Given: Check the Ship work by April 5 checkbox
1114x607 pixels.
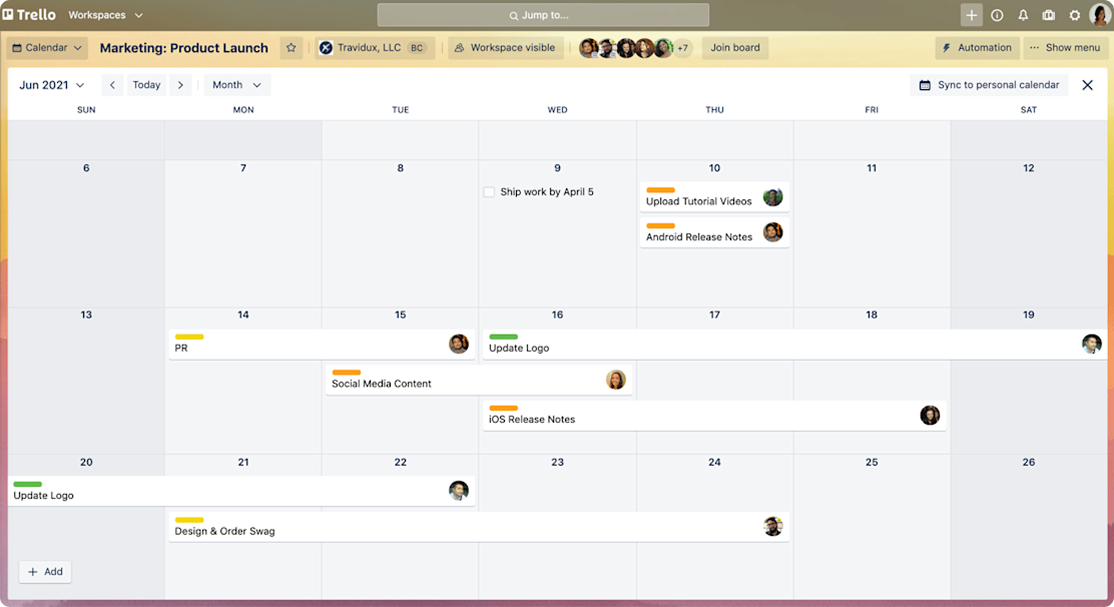Looking at the screenshot, I should click(x=489, y=192).
